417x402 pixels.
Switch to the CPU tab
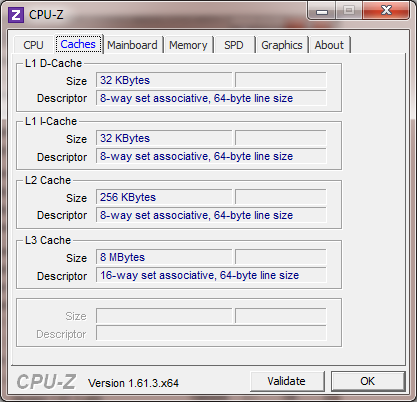[x=33, y=45]
